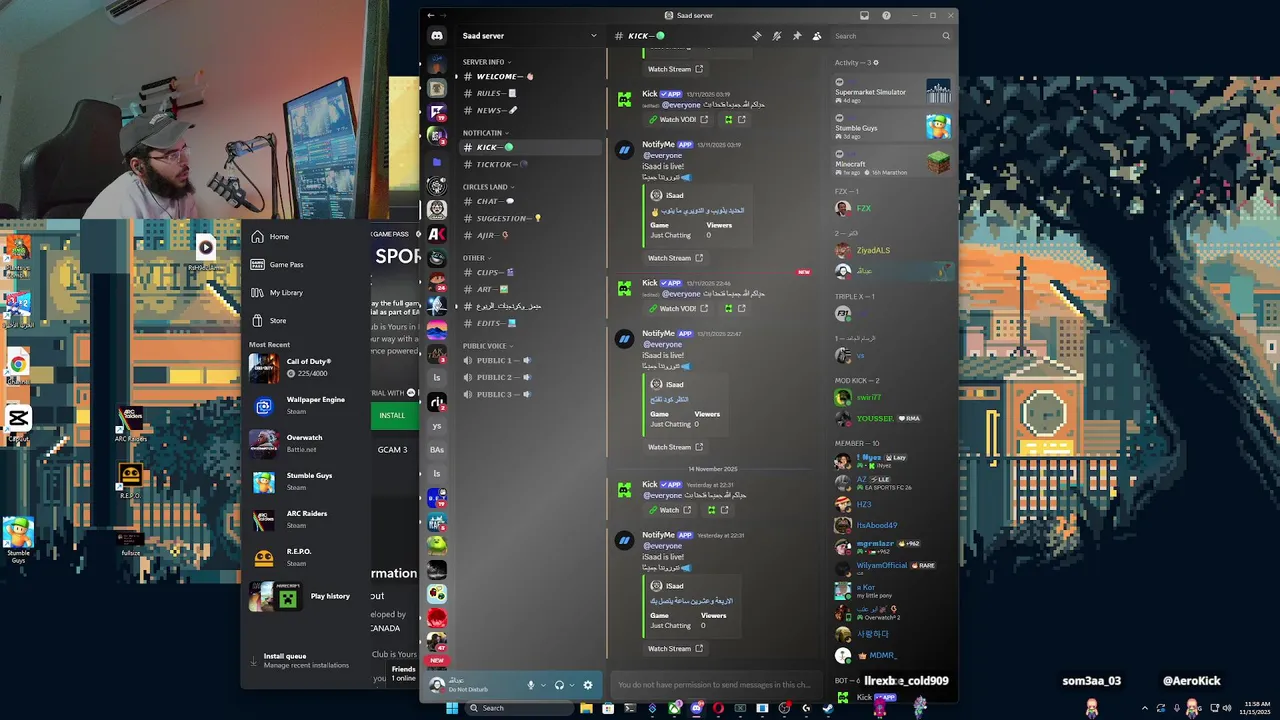
Task: Open server folder icon in server list
Action: click(x=437, y=162)
